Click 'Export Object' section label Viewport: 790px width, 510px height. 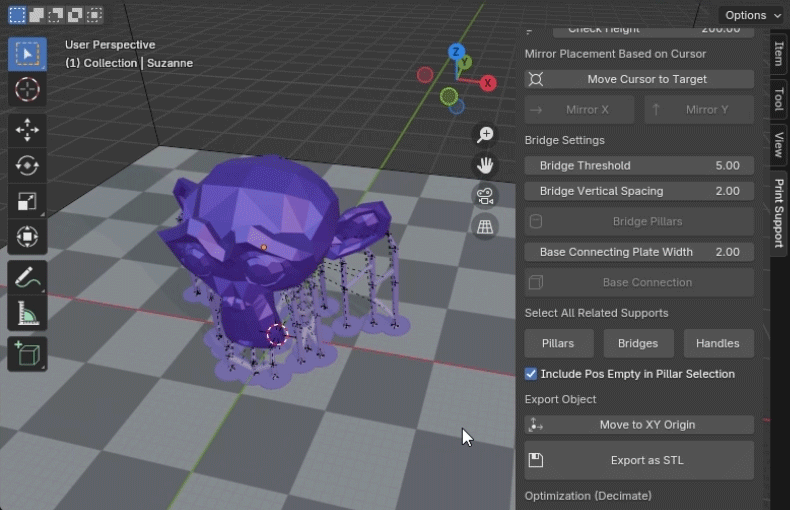(560, 399)
